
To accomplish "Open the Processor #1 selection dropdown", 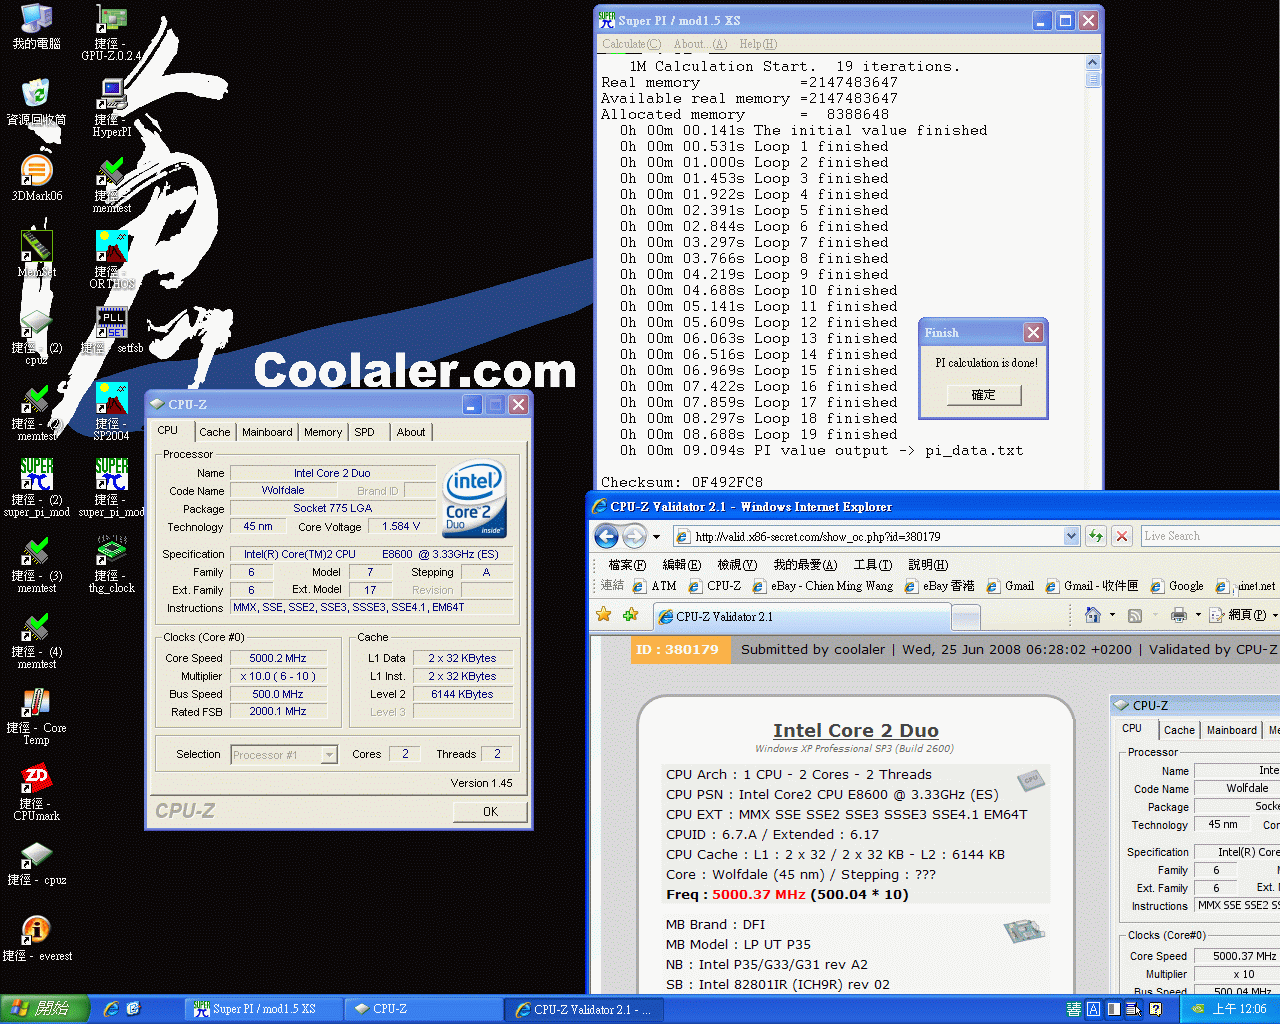I will [x=329, y=755].
